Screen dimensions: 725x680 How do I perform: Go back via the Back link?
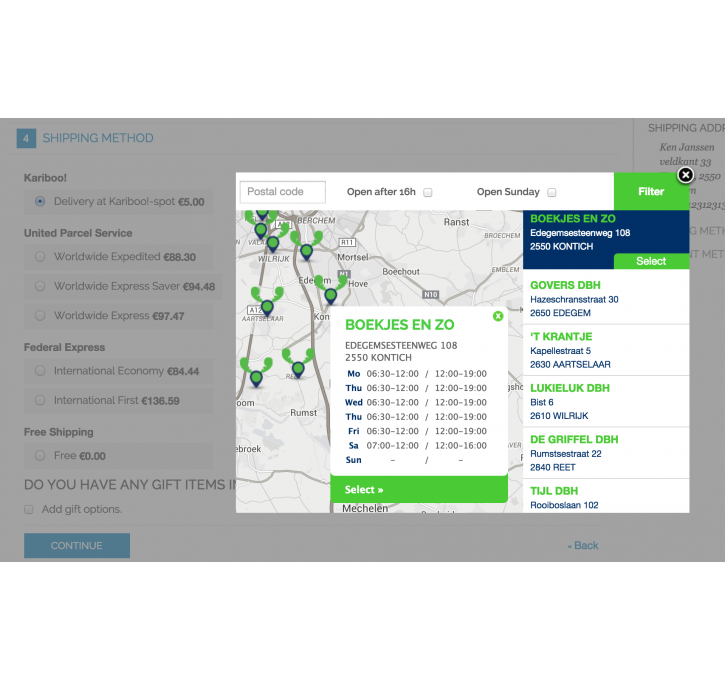point(583,545)
